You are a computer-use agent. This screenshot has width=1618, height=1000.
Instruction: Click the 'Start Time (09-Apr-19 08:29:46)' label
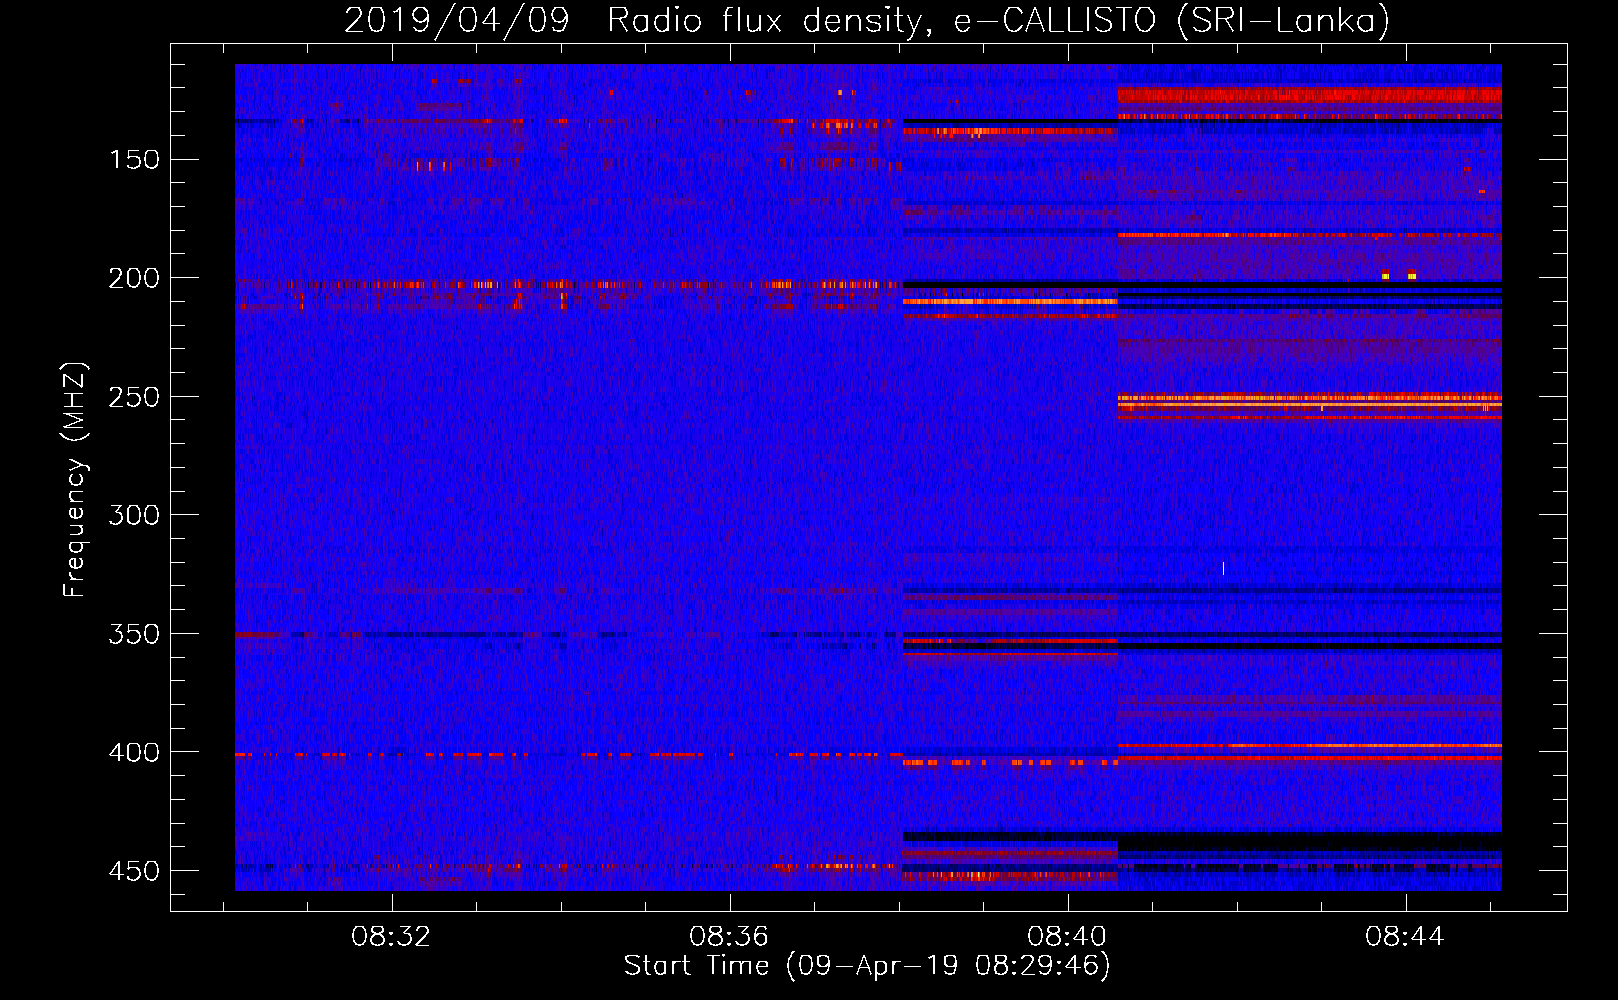click(867, 966)
